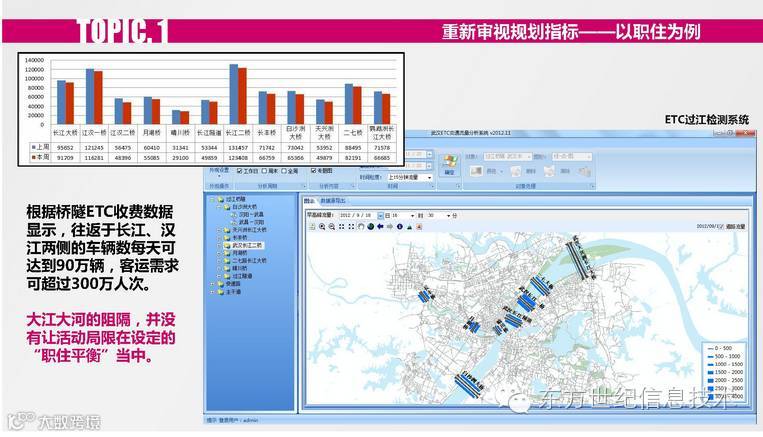This screenshot has width=763, height=437.
Task: Expand the 主干道 tree node
Action: coord(213,291)
